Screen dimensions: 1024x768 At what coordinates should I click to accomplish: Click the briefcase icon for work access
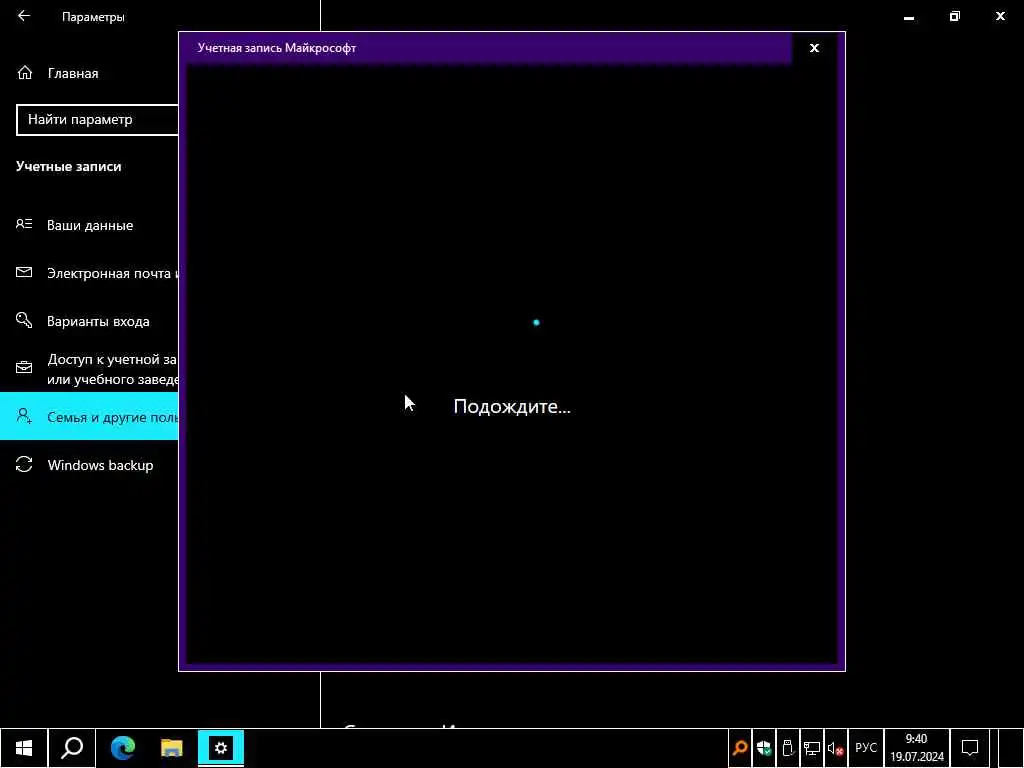coord(24,368)
